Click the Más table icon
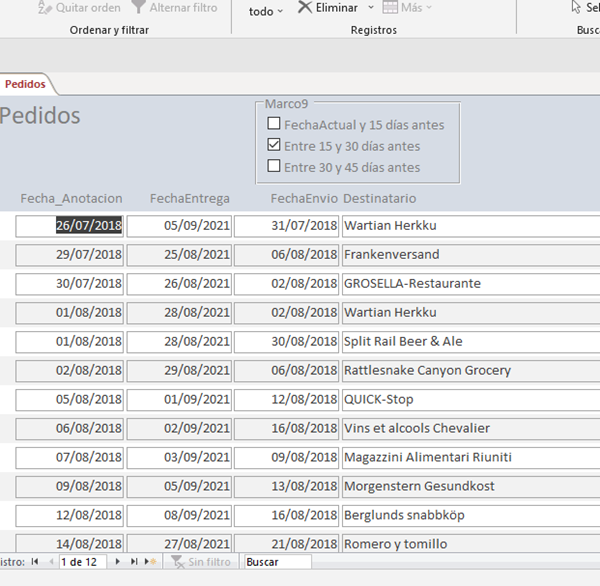 click(x=390, y=7)
